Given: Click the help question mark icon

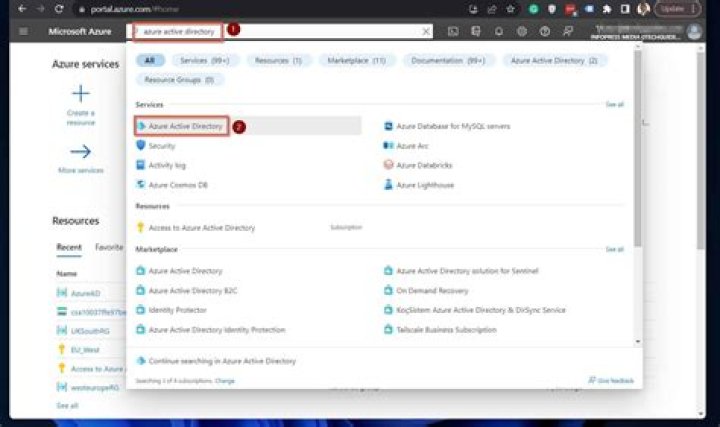Looking at the screenshot, I should coord(545,31).
